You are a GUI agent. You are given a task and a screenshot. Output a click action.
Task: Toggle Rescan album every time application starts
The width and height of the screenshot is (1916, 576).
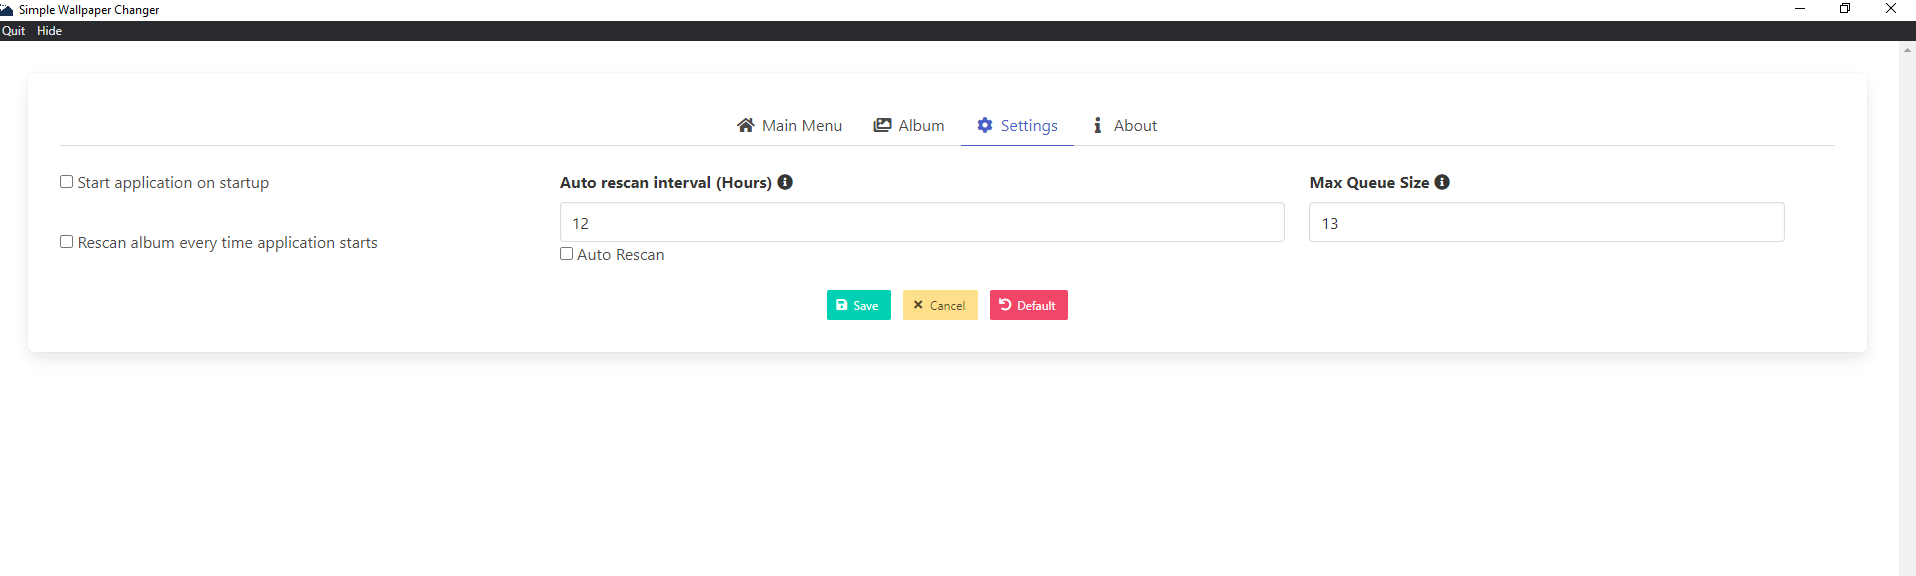pyautogui.click(x=66, y=242)
